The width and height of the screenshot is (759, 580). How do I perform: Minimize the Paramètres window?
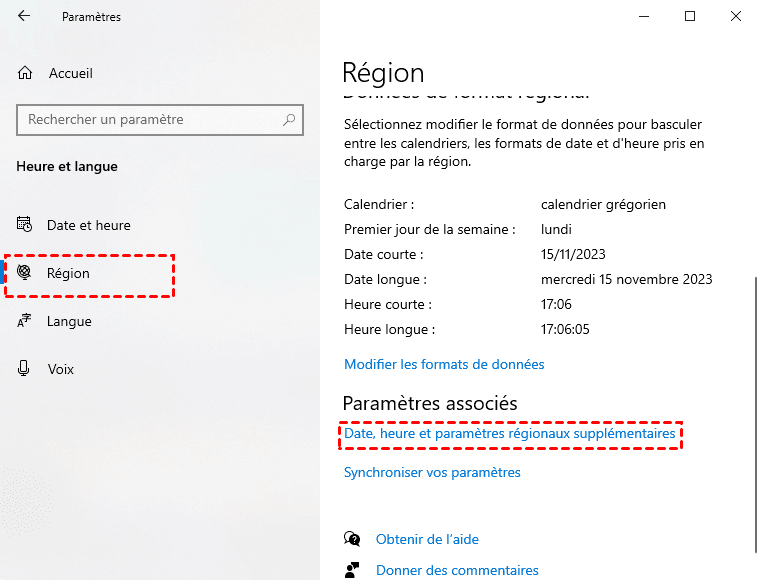pos(643,17)
